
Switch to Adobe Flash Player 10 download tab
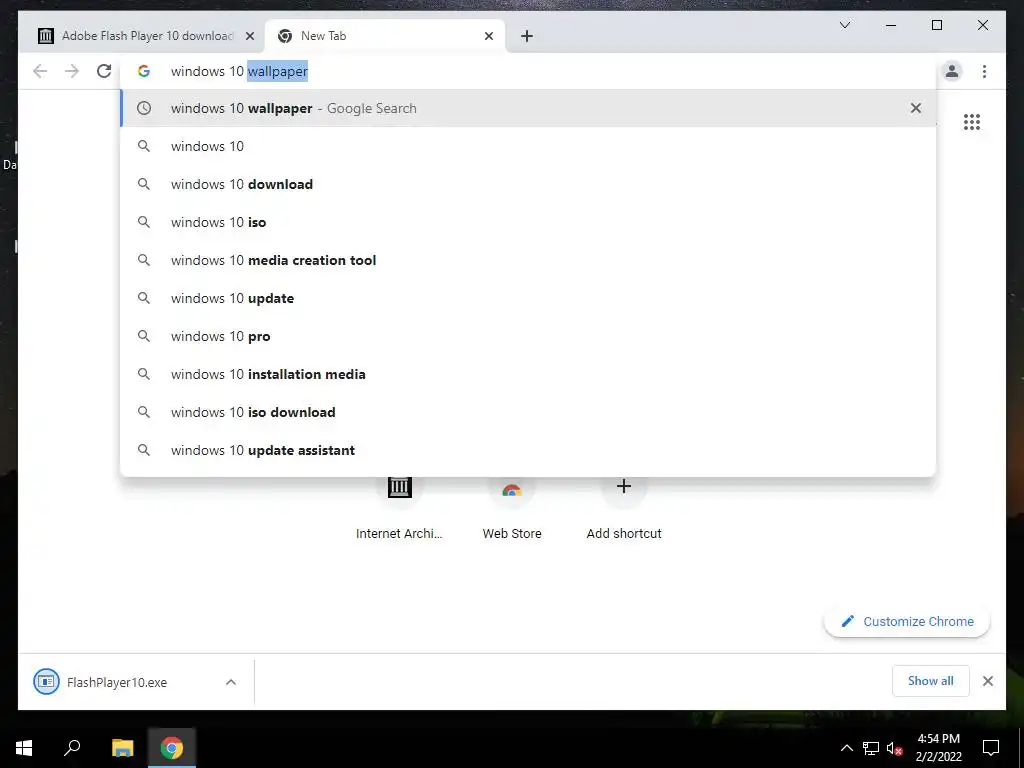tap(142, 36)
